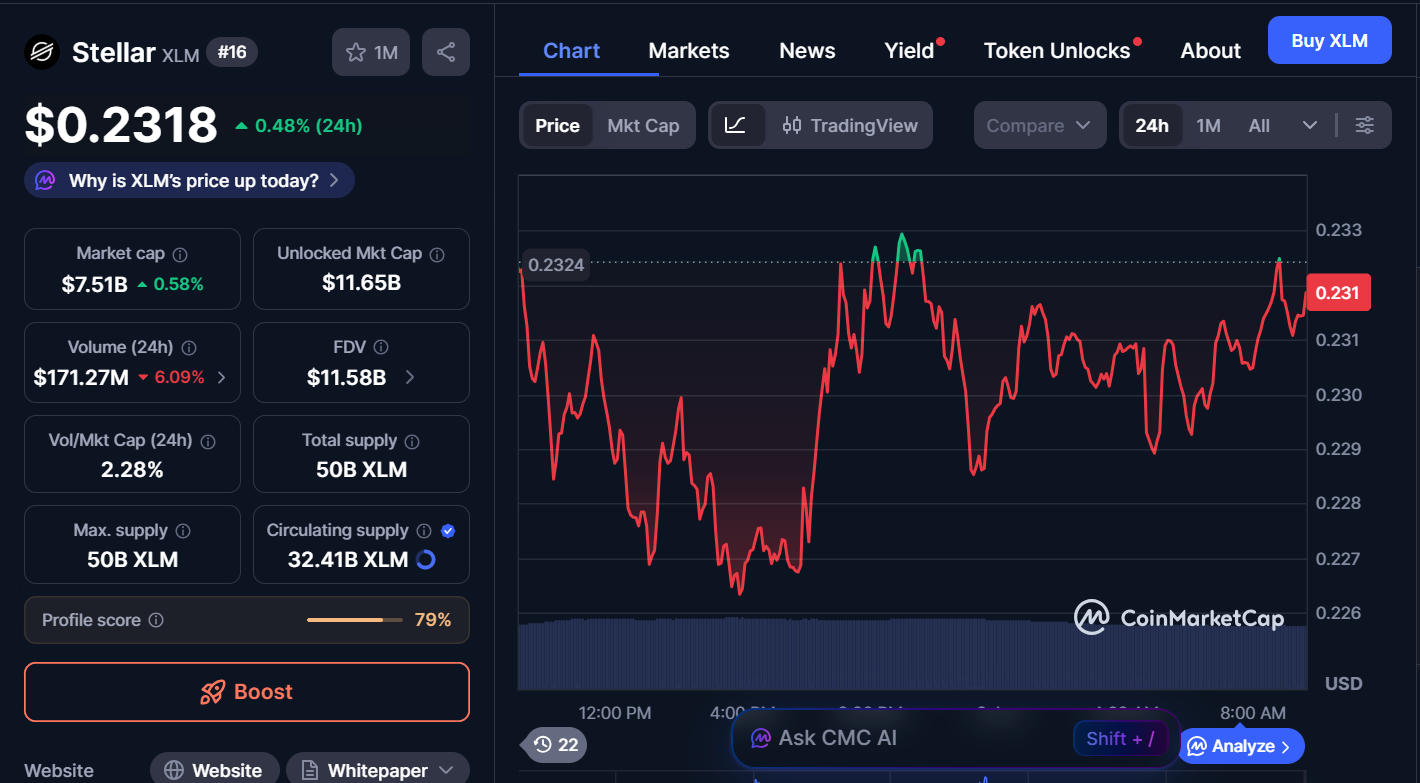Click the share icon near the star

click(445, 51)
